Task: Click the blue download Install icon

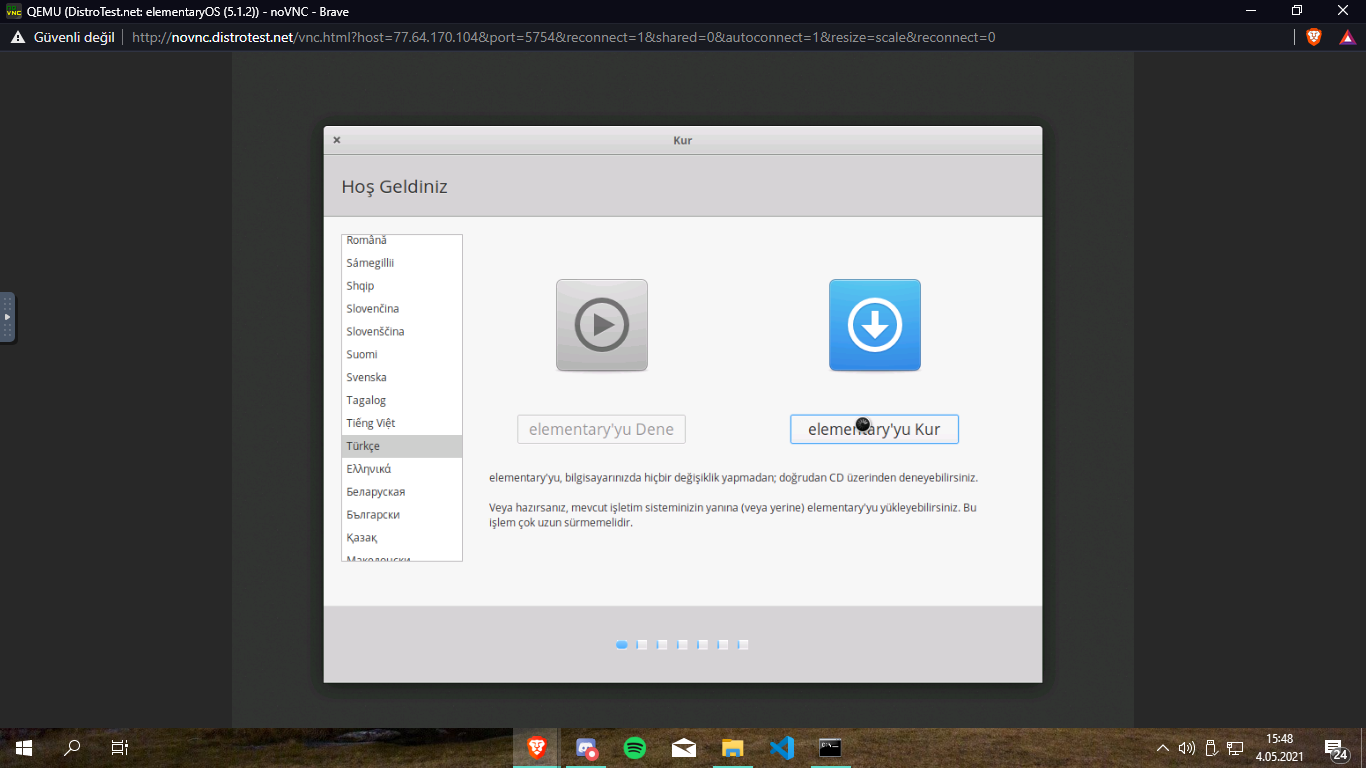Action: 875,325
